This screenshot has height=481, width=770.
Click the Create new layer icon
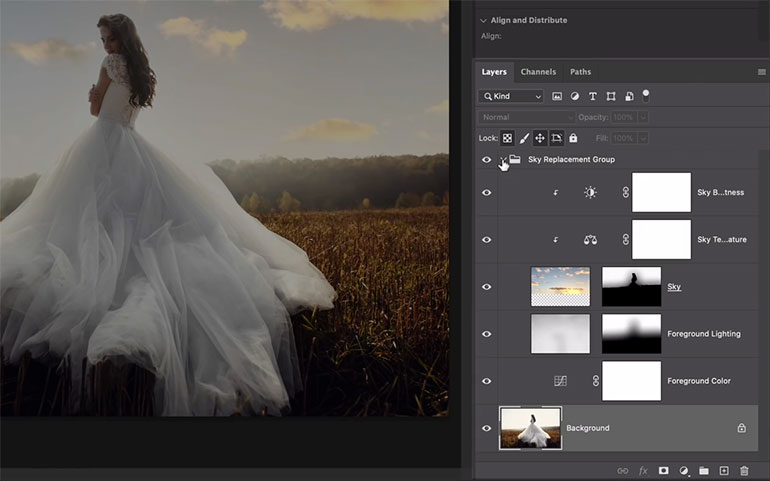pos(724,470)
